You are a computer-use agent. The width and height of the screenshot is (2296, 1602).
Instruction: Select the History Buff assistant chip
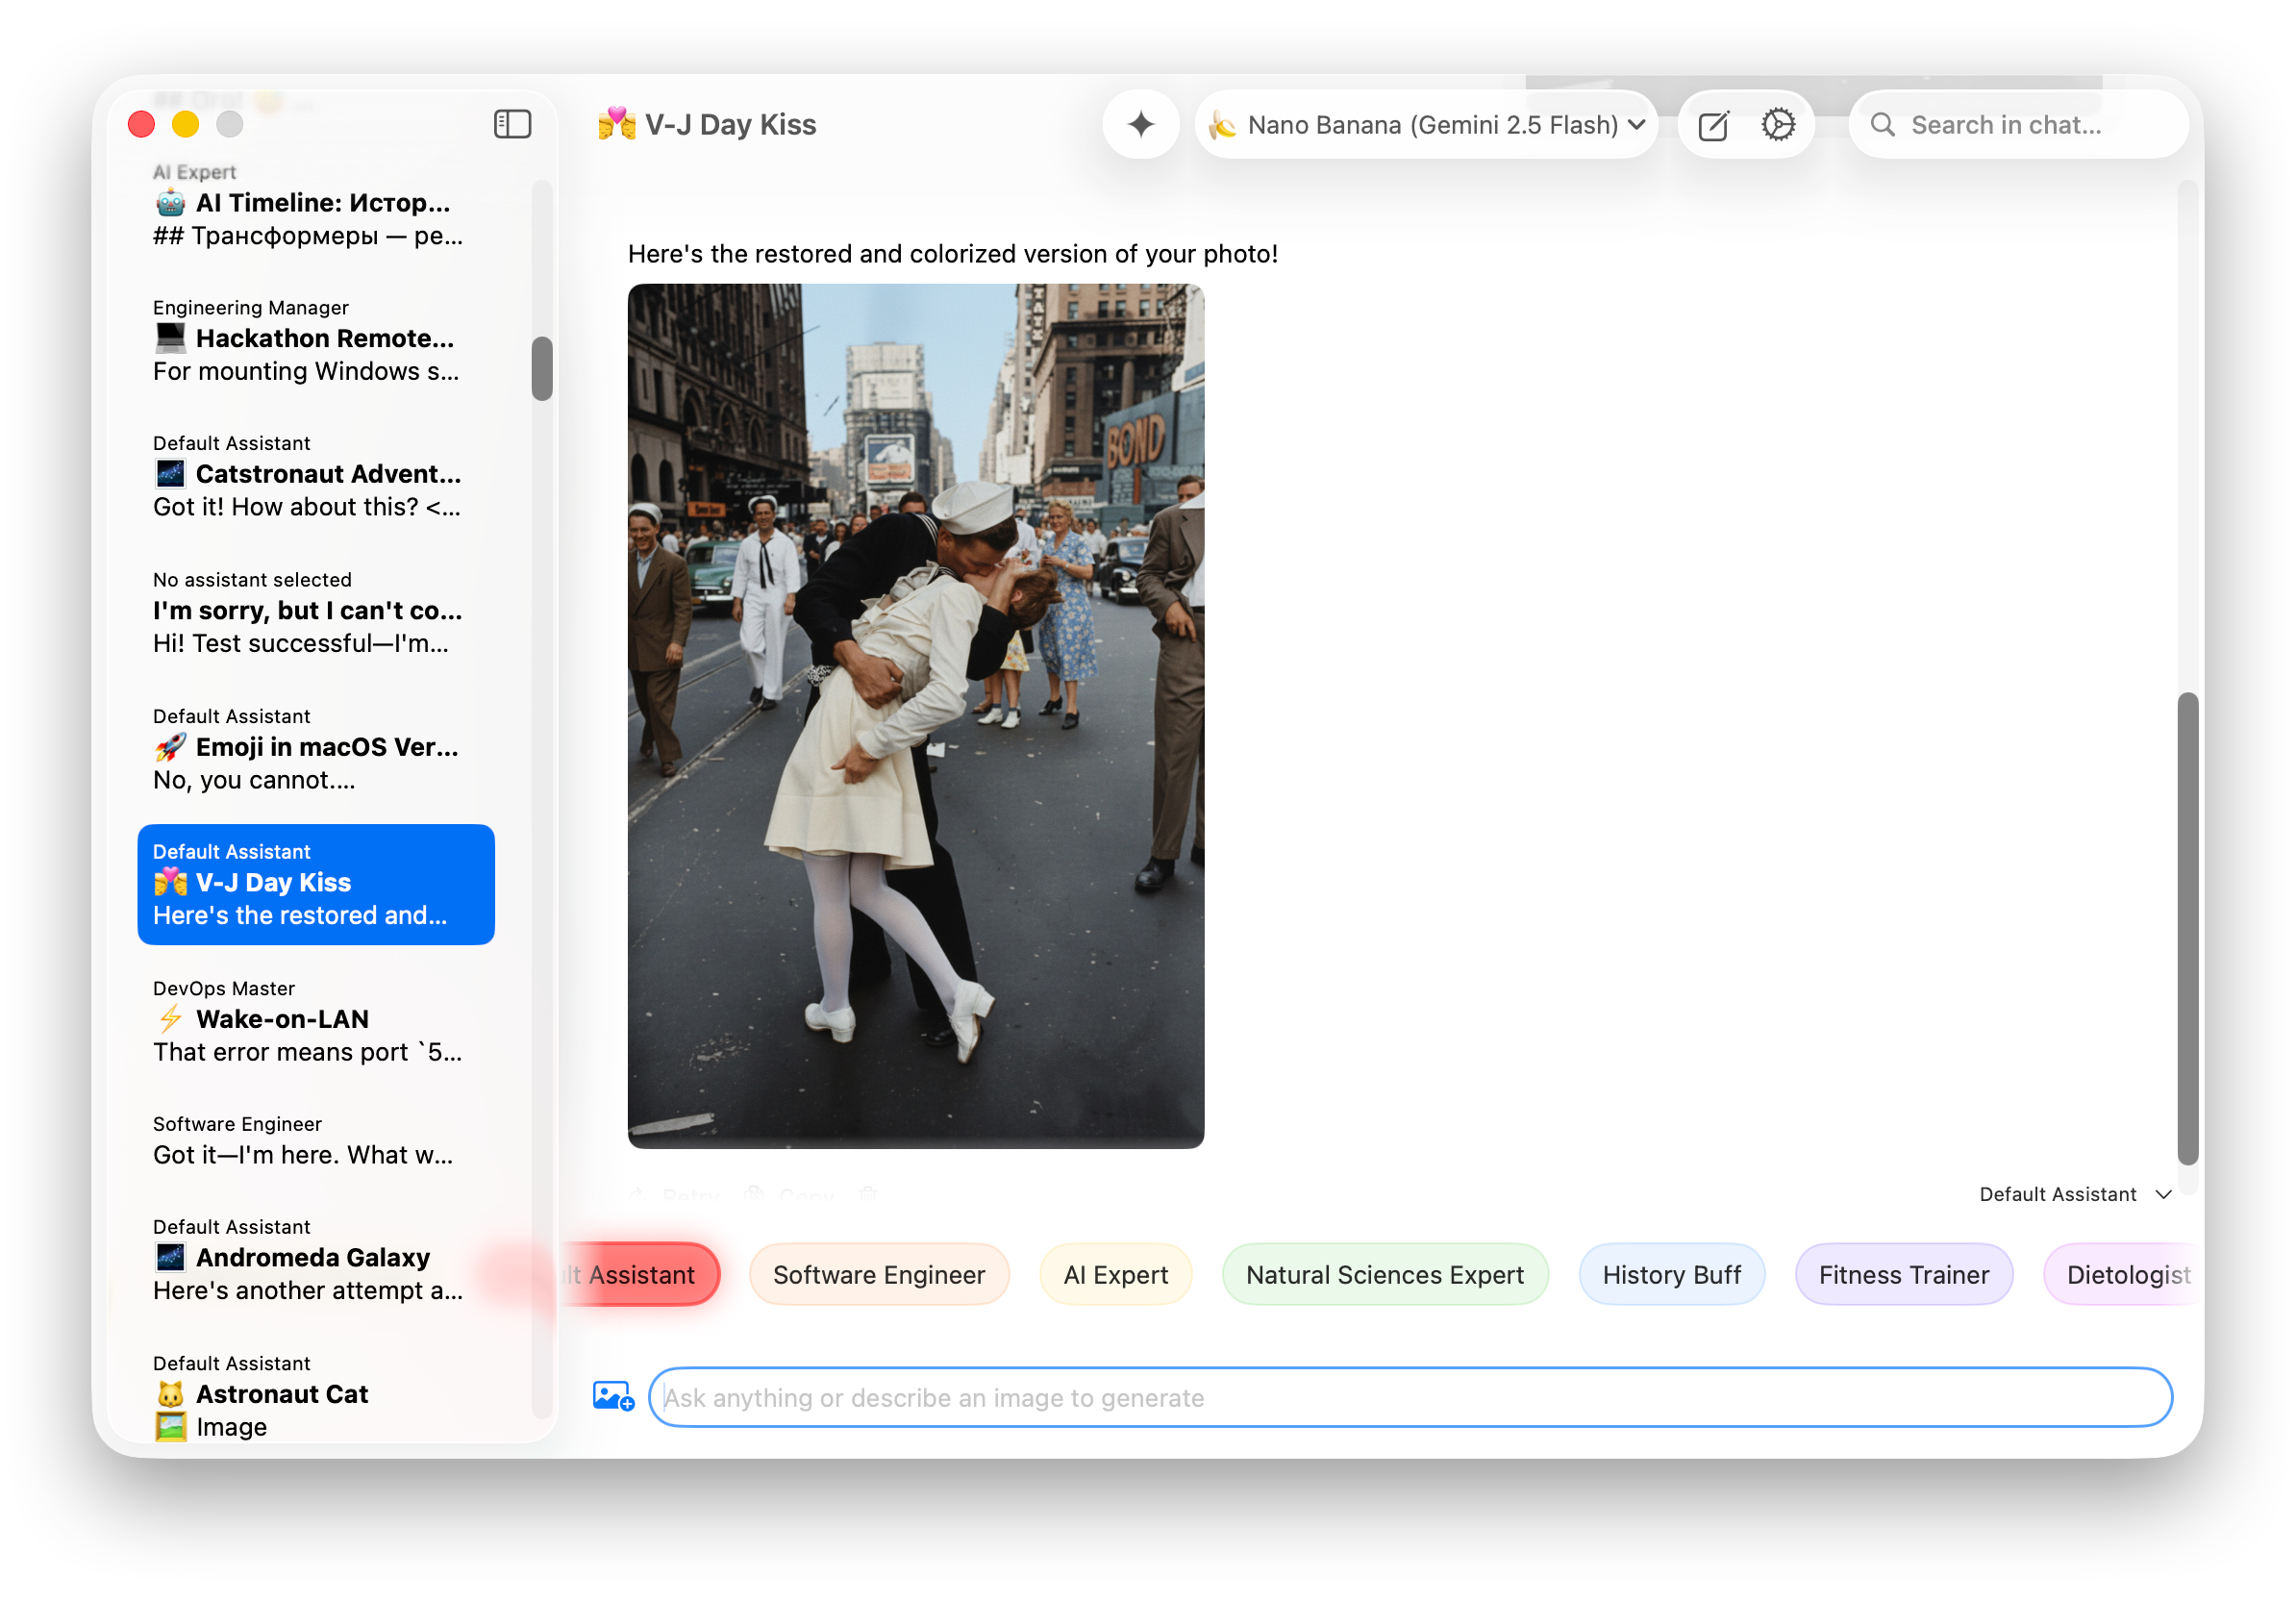(1671, 1274)
